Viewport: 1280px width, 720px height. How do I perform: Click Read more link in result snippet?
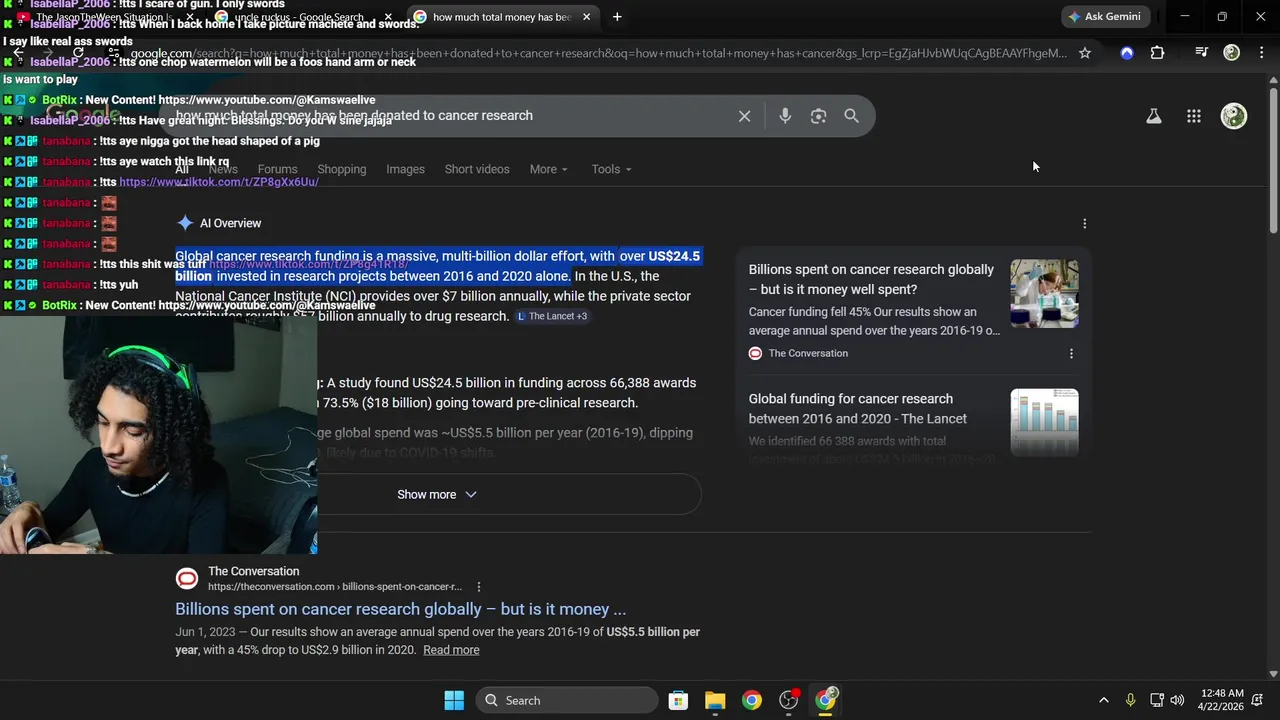point(451,650)
